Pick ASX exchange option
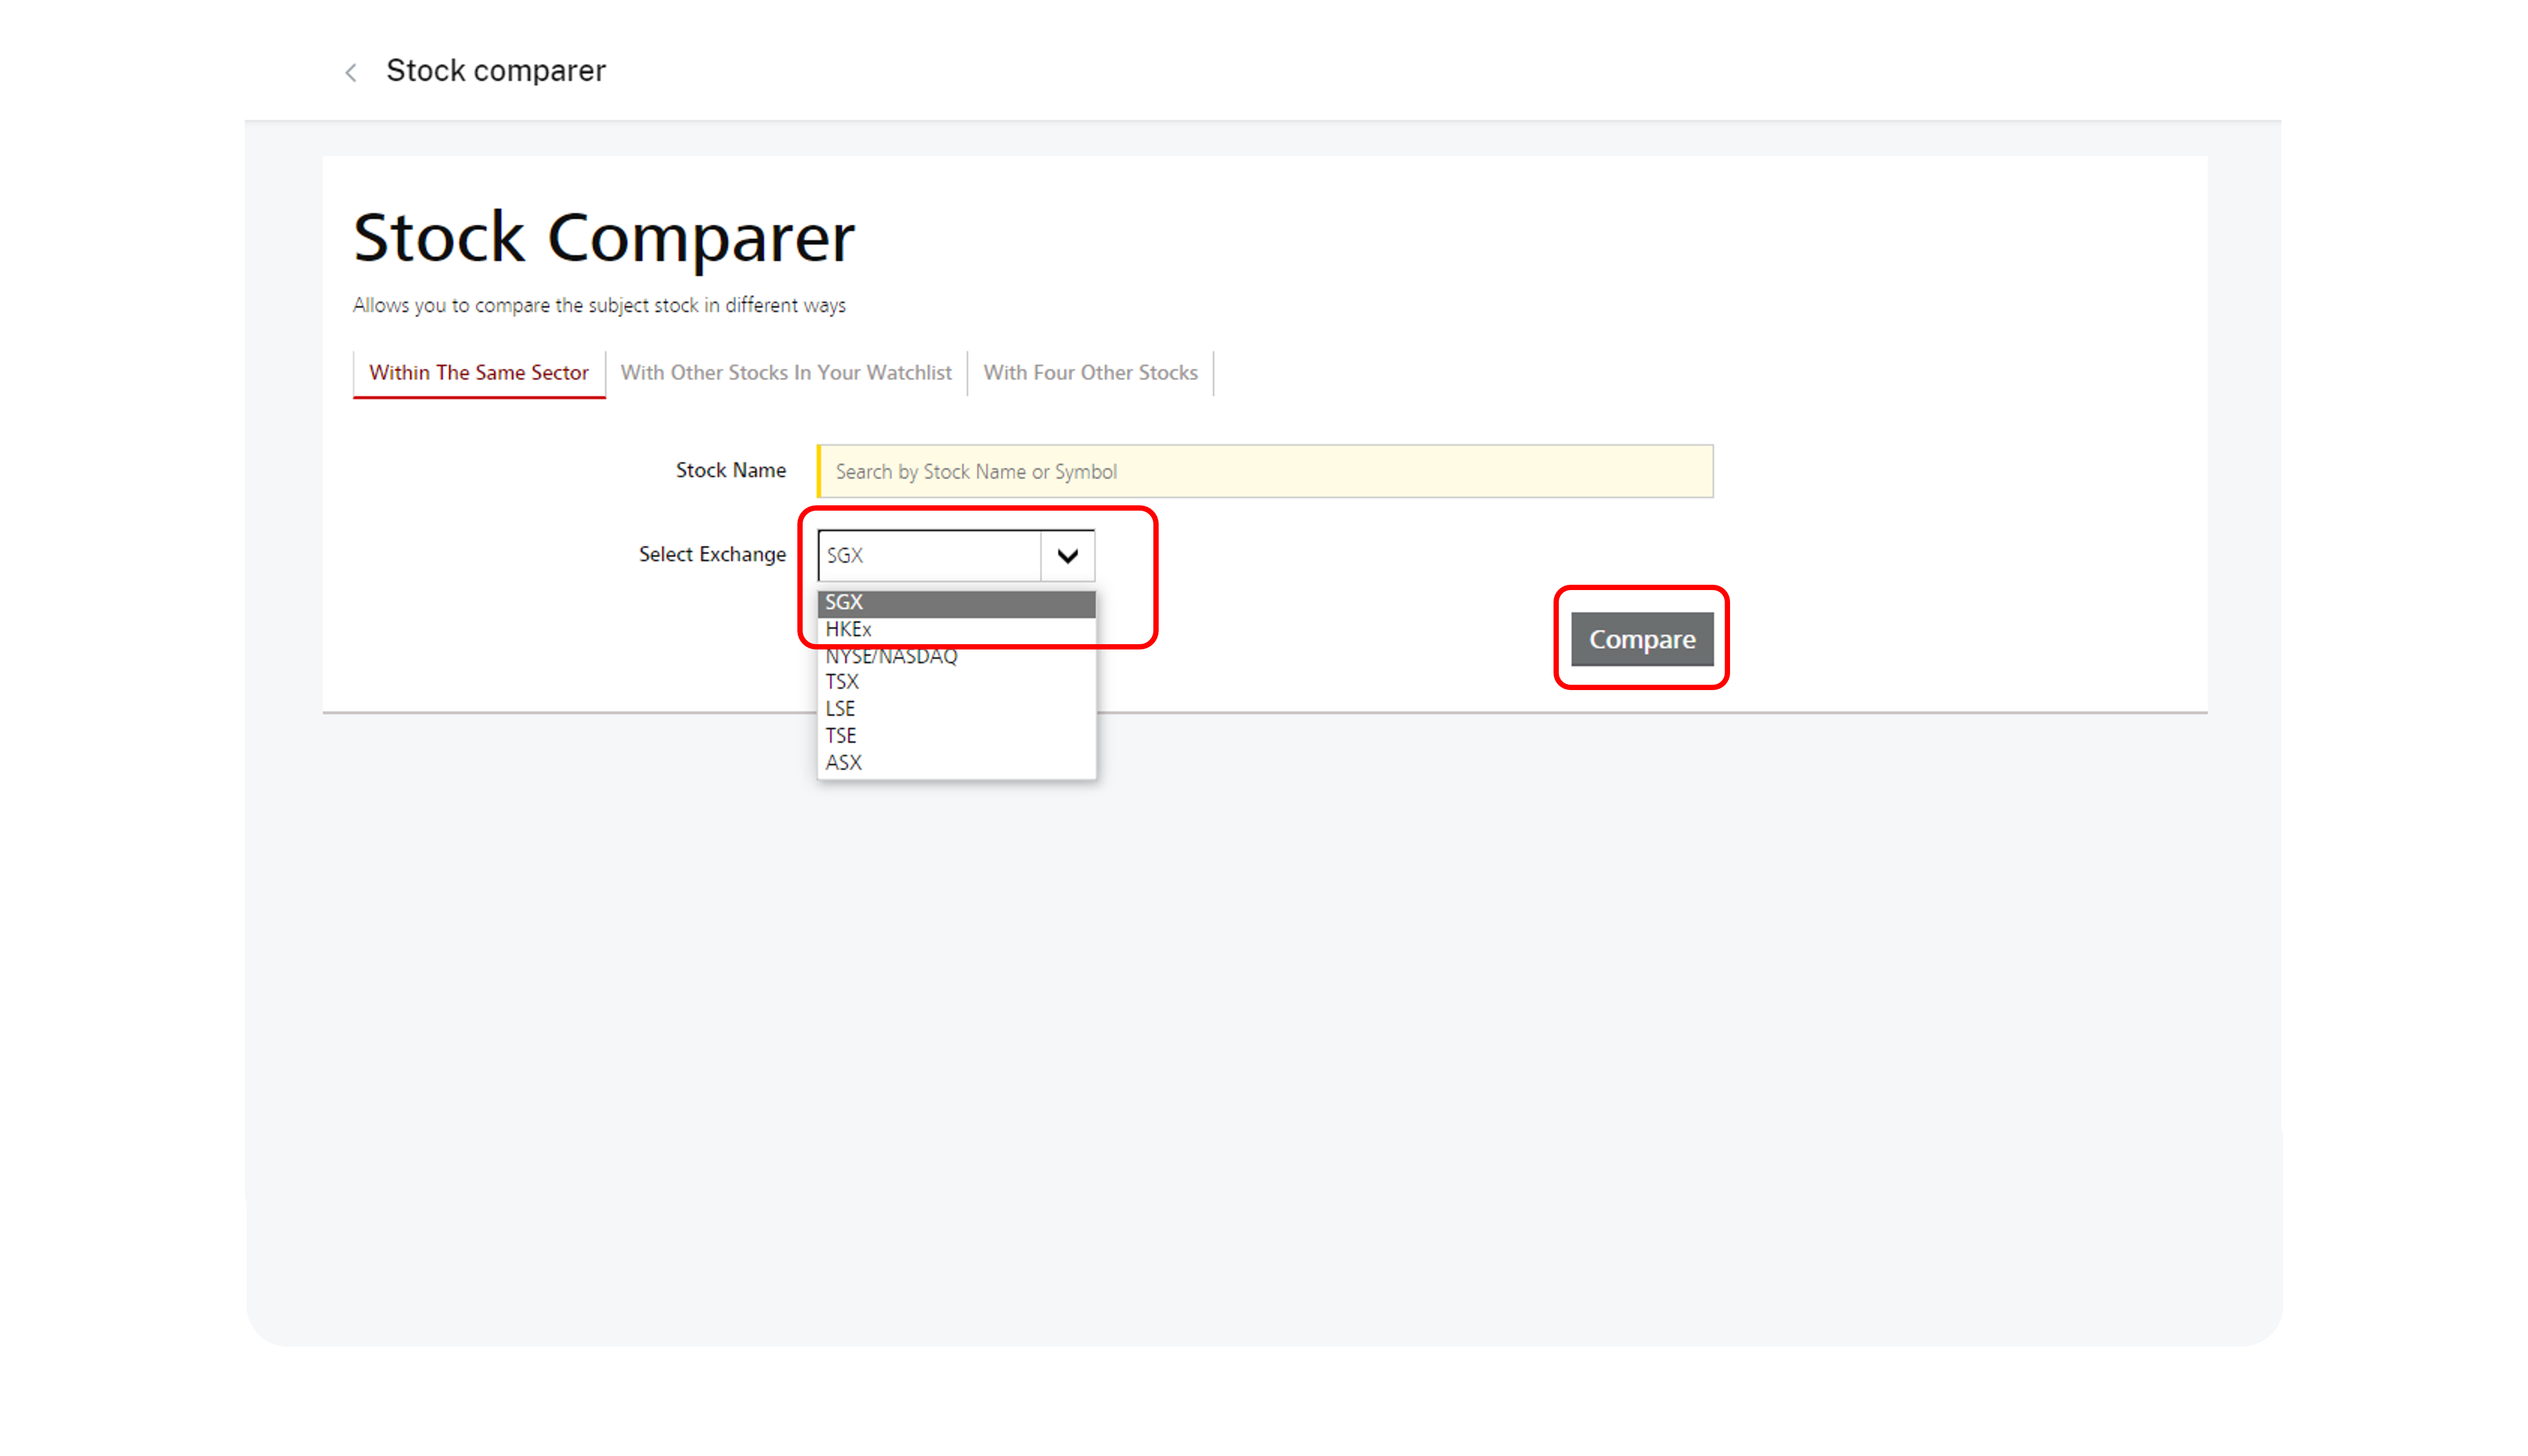Screen dimensions: 2528x1456 pos(957,763)
